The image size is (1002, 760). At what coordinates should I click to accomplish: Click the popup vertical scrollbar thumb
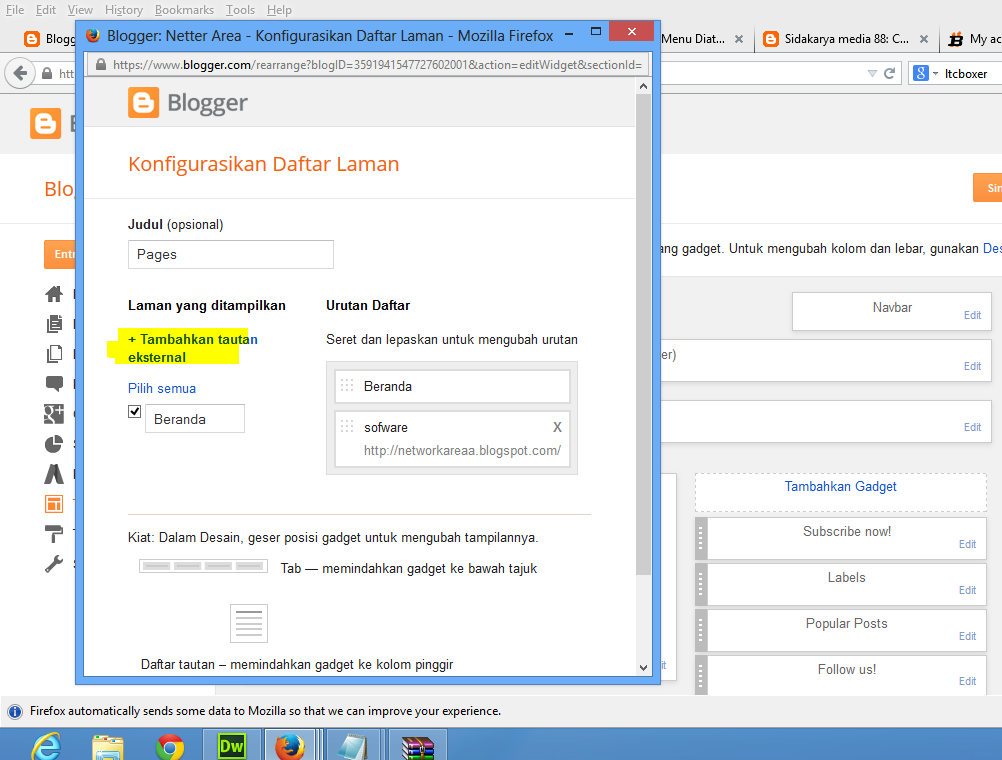point(644,334)
